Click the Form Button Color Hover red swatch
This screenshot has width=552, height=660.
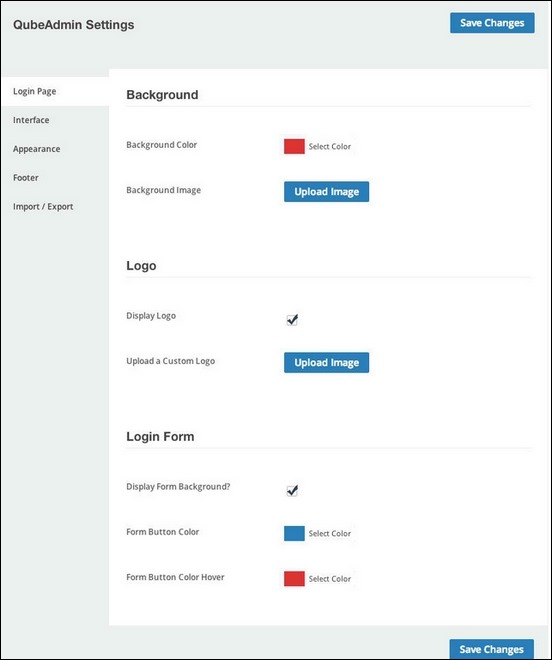pyautogui.click(x=294, y=579)
